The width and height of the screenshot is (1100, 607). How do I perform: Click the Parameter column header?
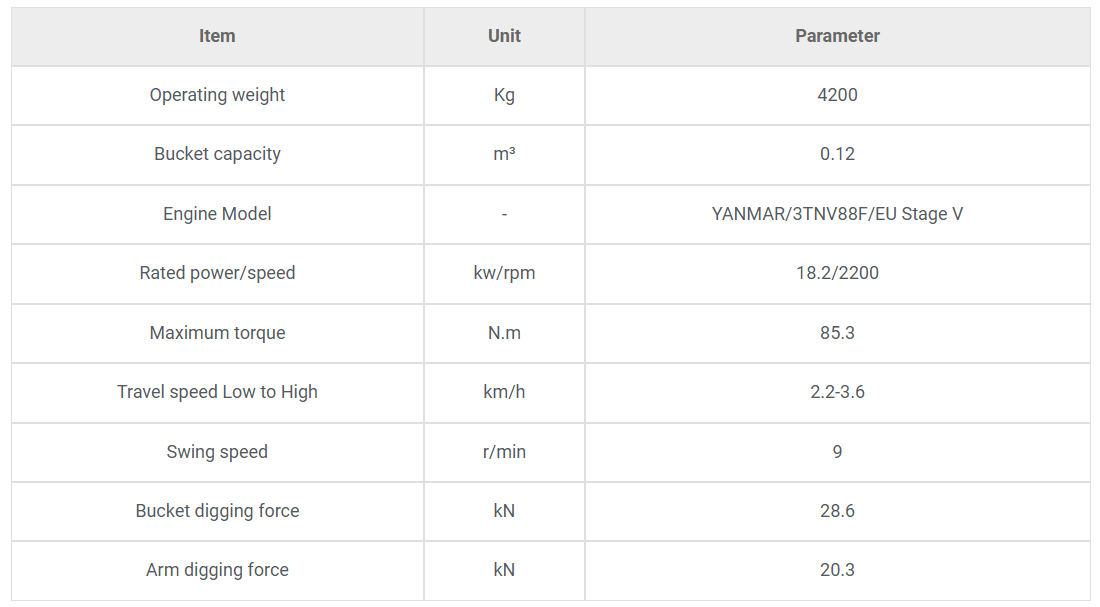point(837,36)
